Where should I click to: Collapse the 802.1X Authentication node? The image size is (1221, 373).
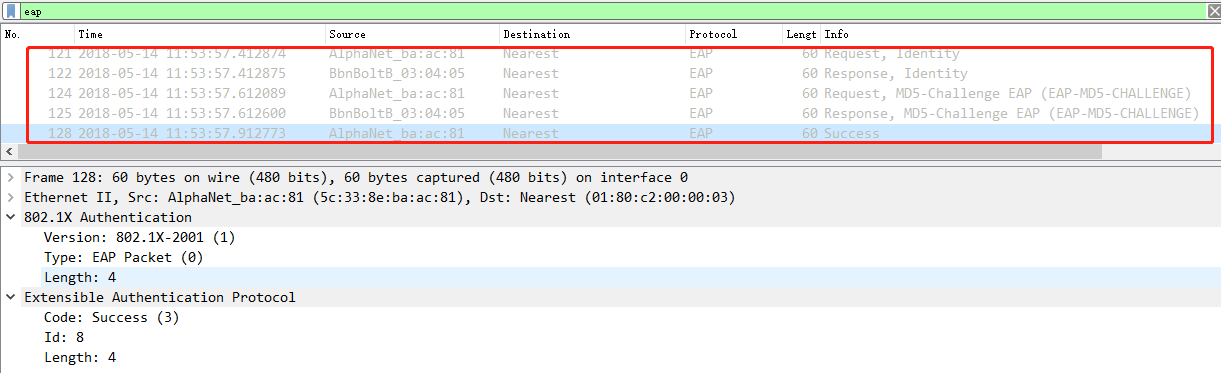point(10,217)
